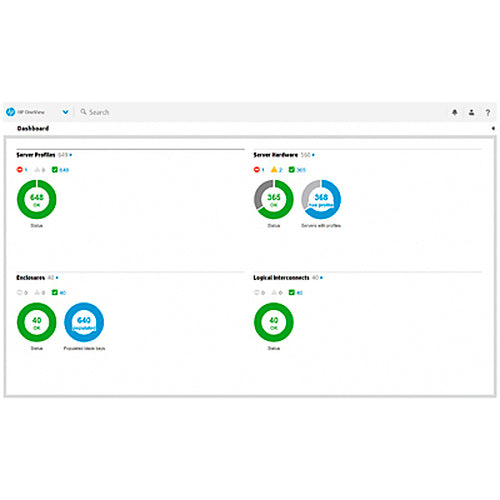Viewport: 500px width, 500px height.
Task: Click the "Populated blade bays" label
Action: (84, 348)
